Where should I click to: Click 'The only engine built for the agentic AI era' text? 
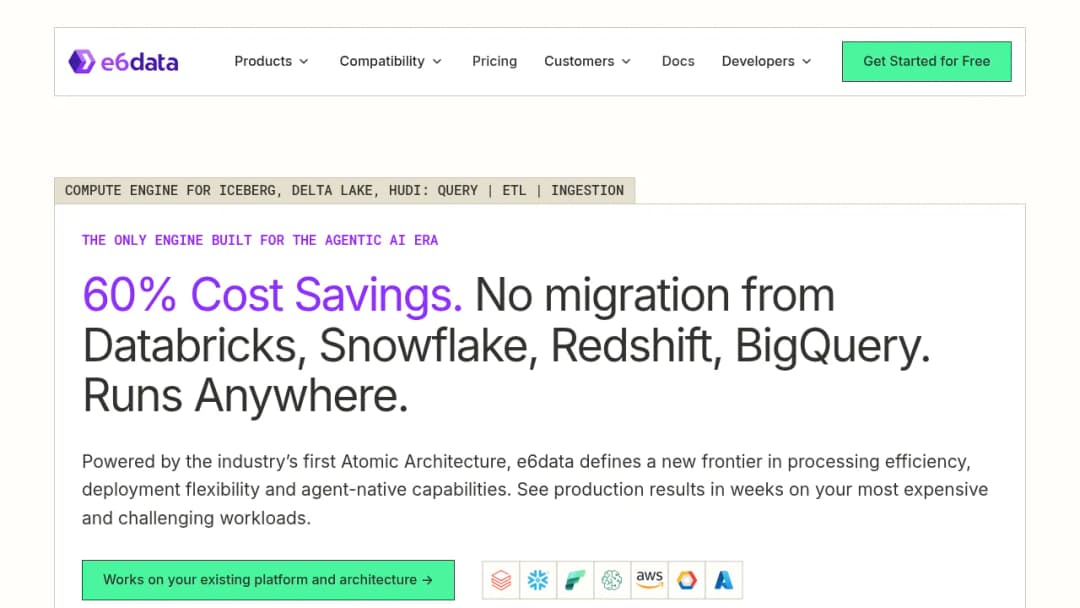pyautogui.click(x=260, y=240)
